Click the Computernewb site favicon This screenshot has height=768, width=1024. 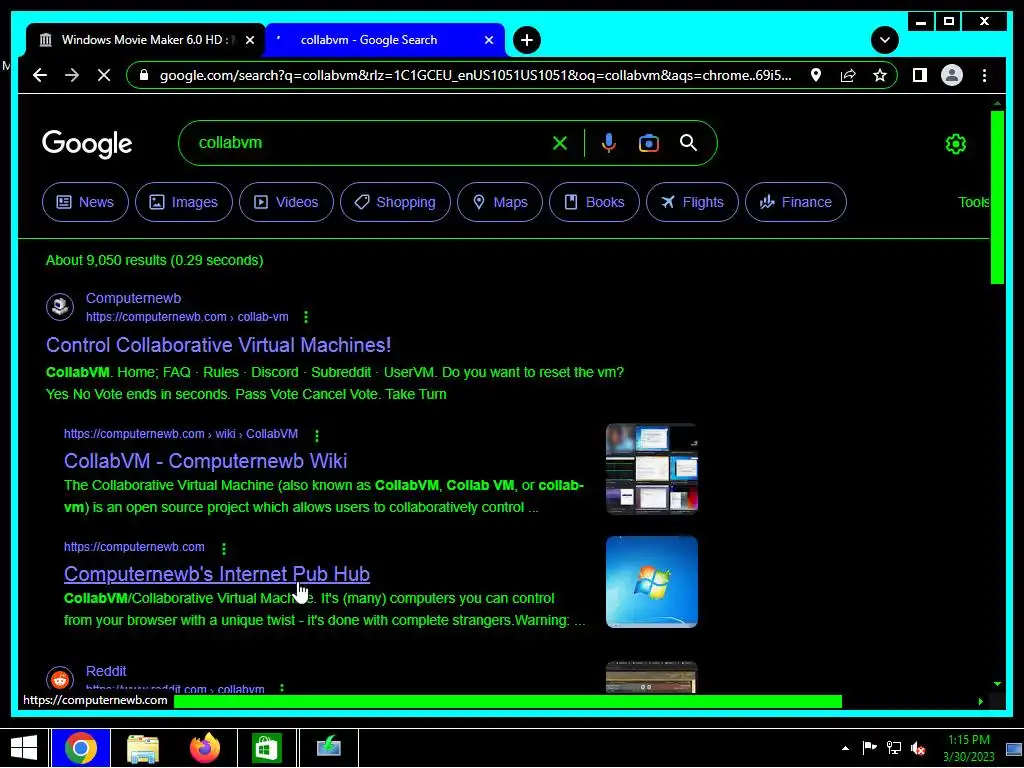[60, 306]
